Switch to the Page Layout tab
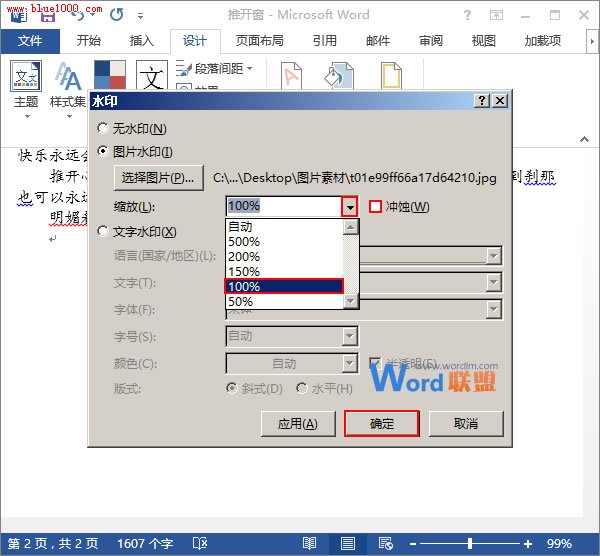 (x=259, y=41)
